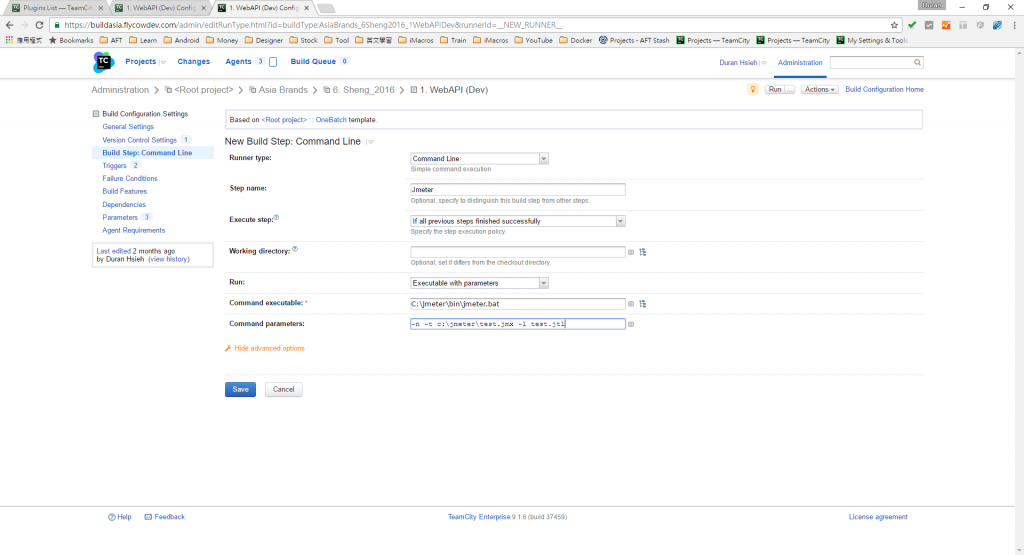The height and width of the screenshot is (555, 1024).
Task: Open parameter picker beside Command parameters
Action: [631, 324]
